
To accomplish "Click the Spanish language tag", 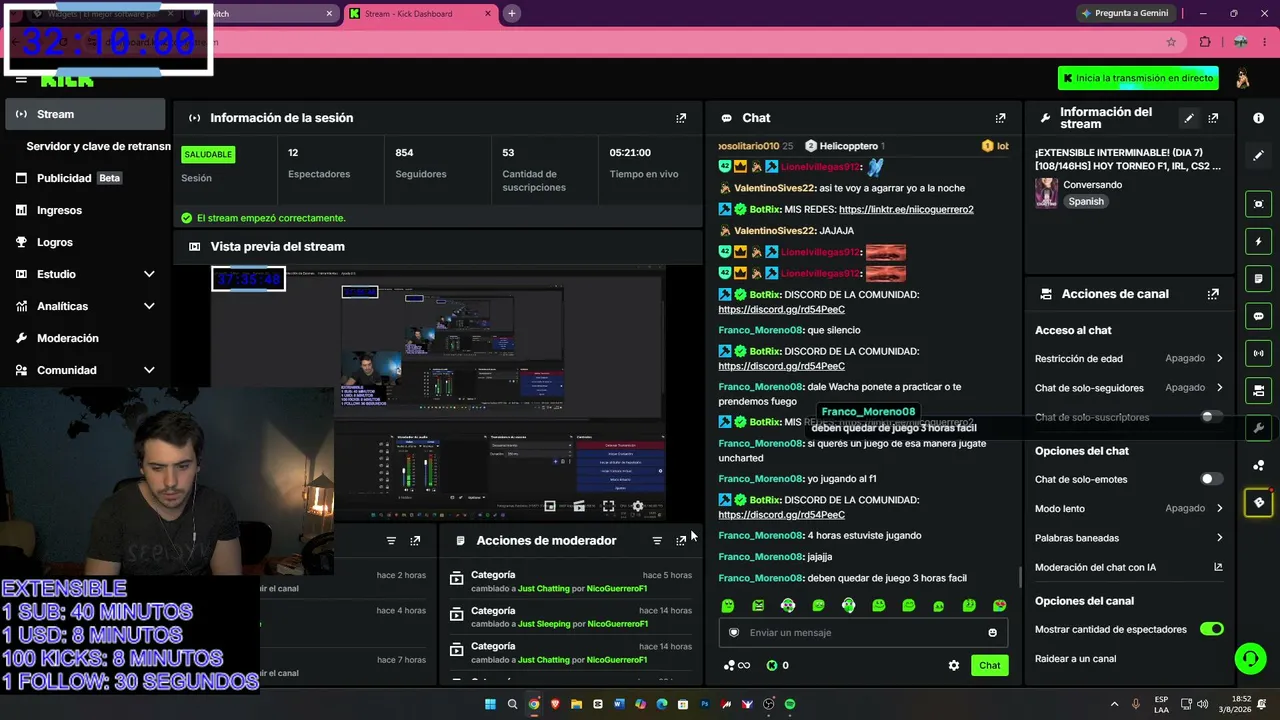I will (x=1085, y=201).
